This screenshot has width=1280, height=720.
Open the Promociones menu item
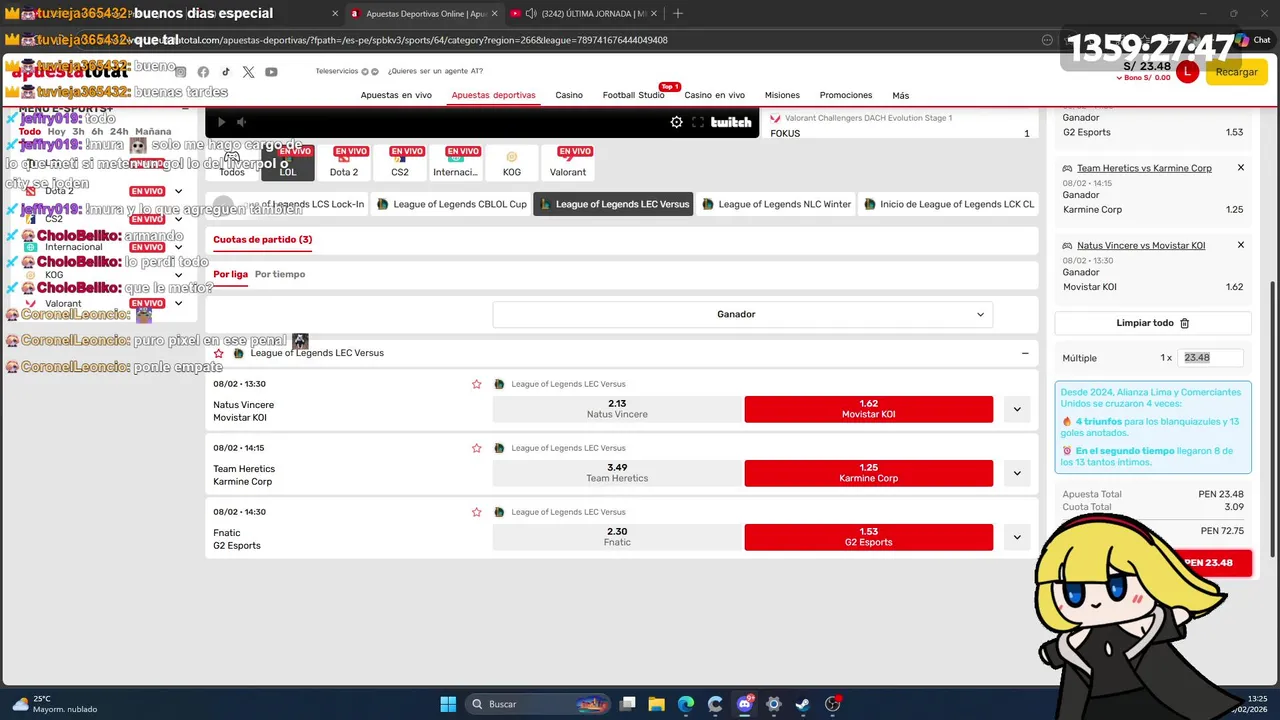coord(846,95)
